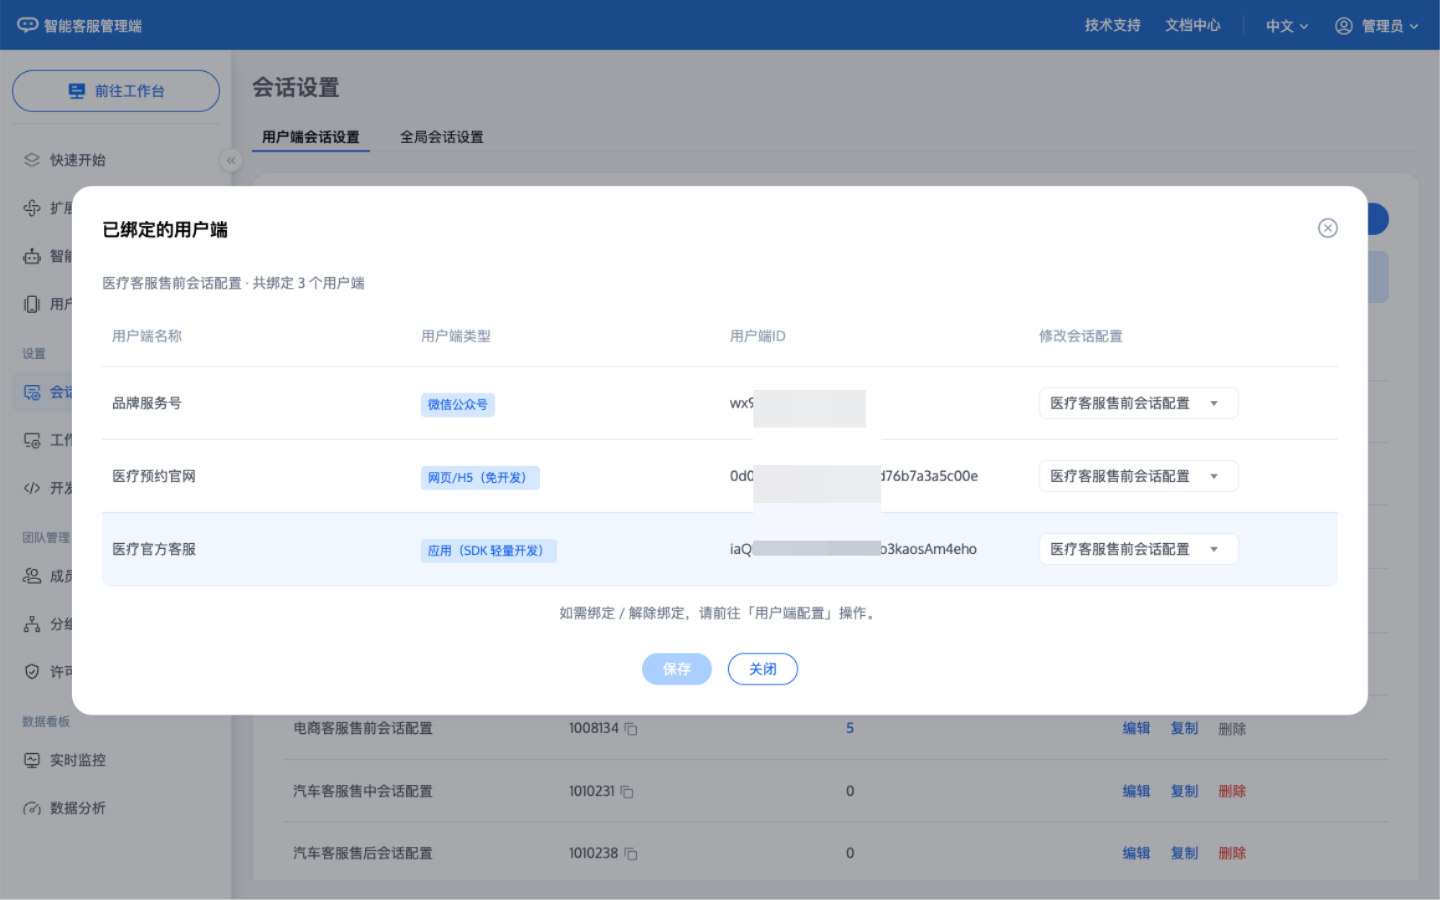Click 复制 for 汽车客服售中会话配置
Viewport: 1440px width, 900px height.
pyautogui.click(x=1184, y=791)
